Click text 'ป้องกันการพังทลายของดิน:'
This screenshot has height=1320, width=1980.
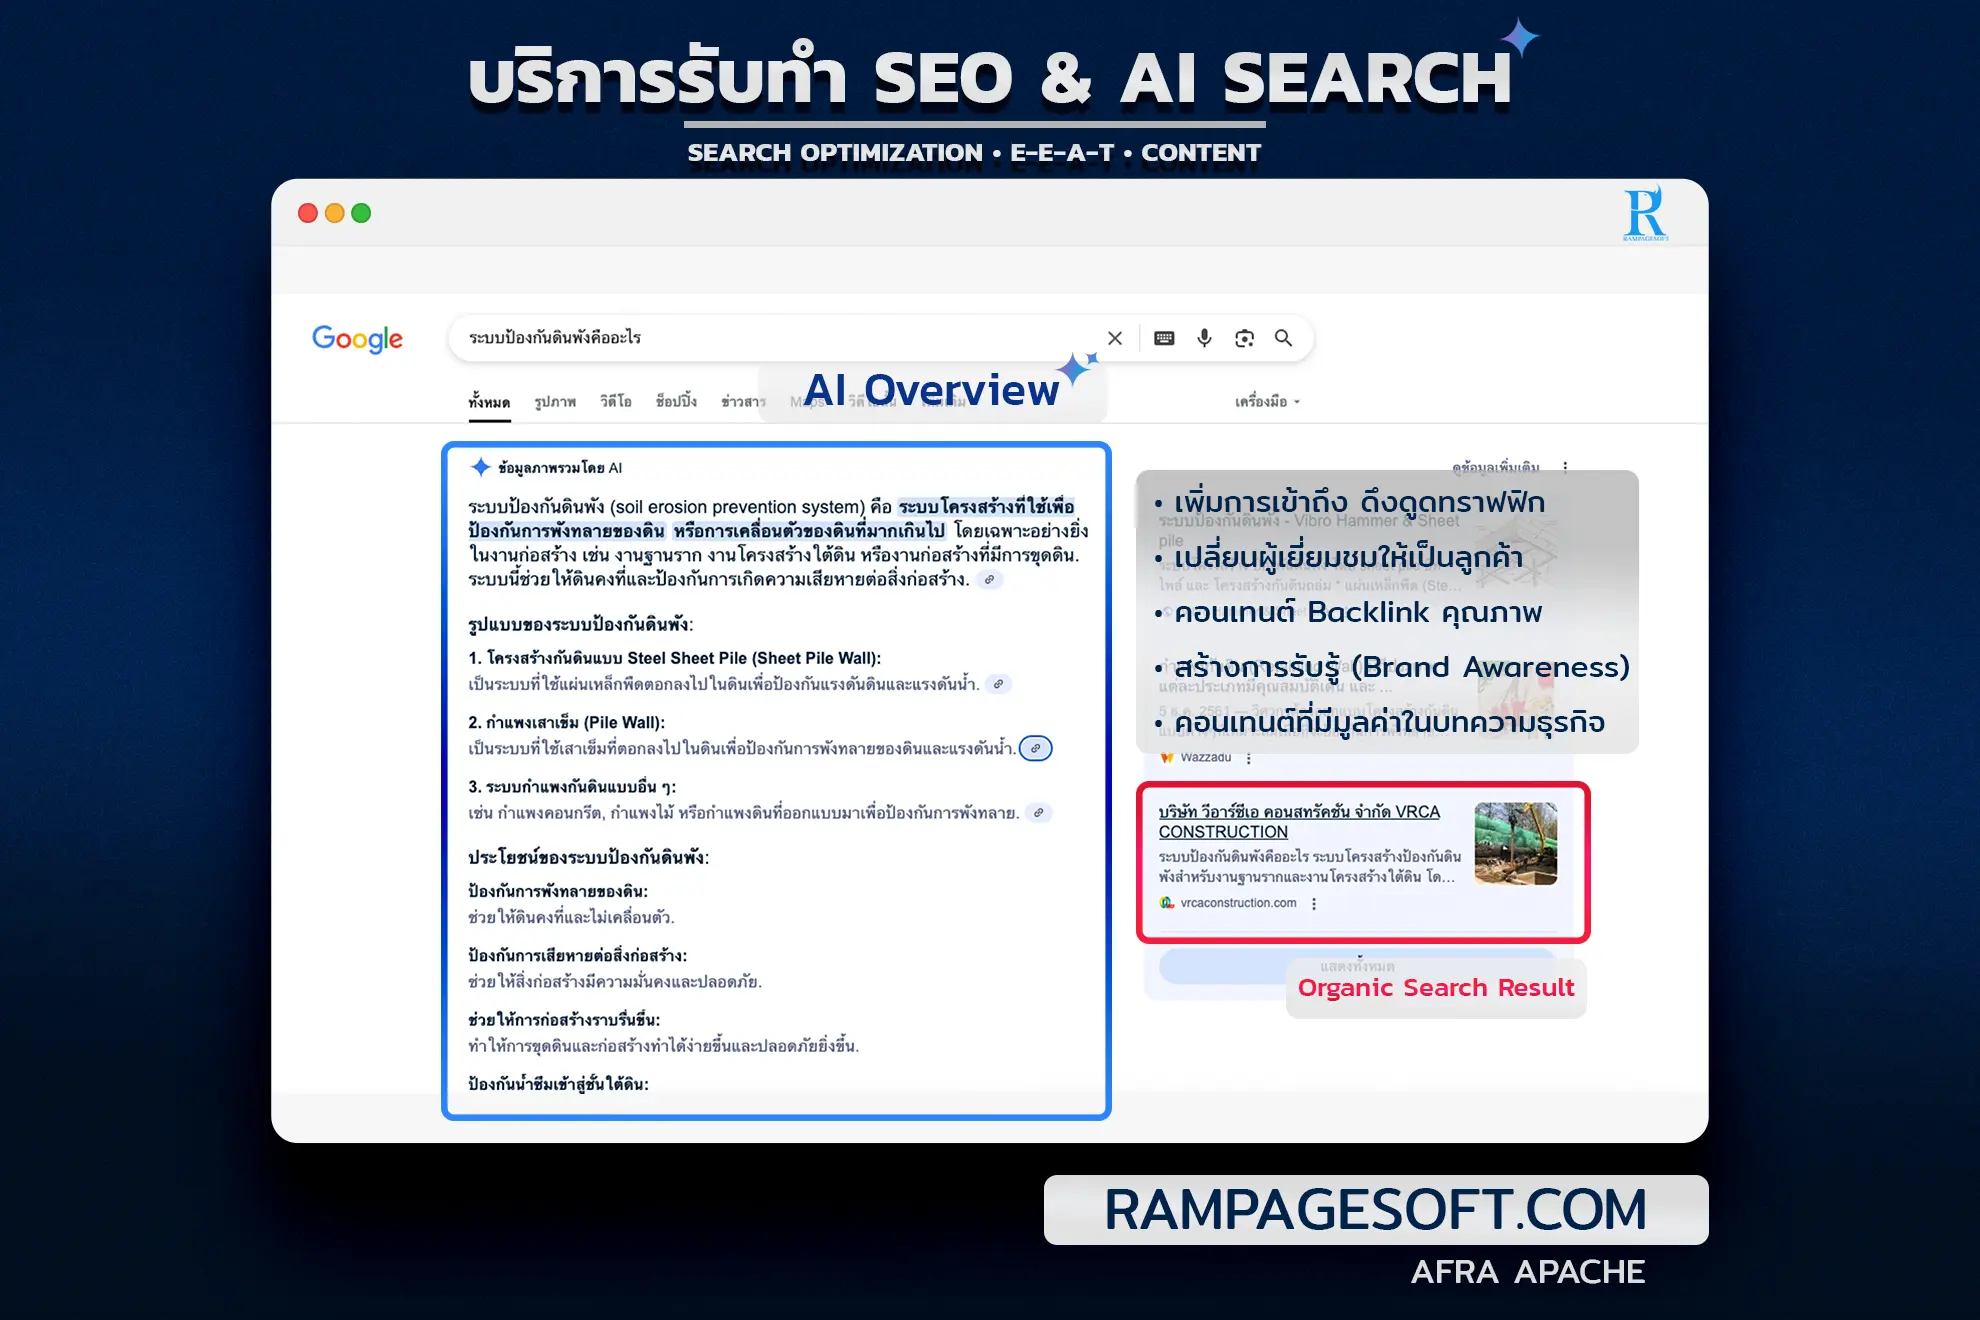[558, 891]
